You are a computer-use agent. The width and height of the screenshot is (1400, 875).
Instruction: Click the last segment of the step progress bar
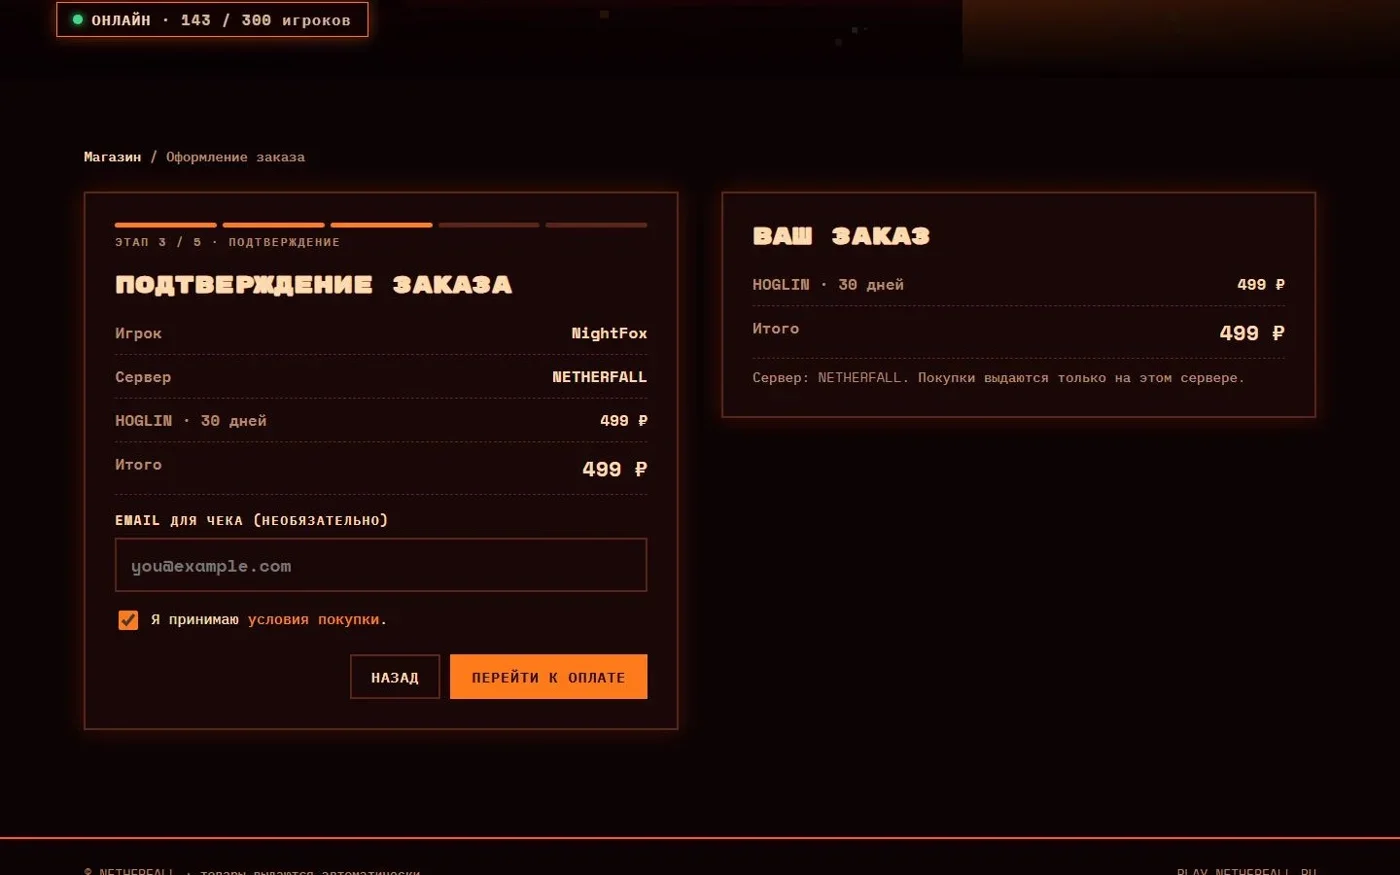point(597,225)
